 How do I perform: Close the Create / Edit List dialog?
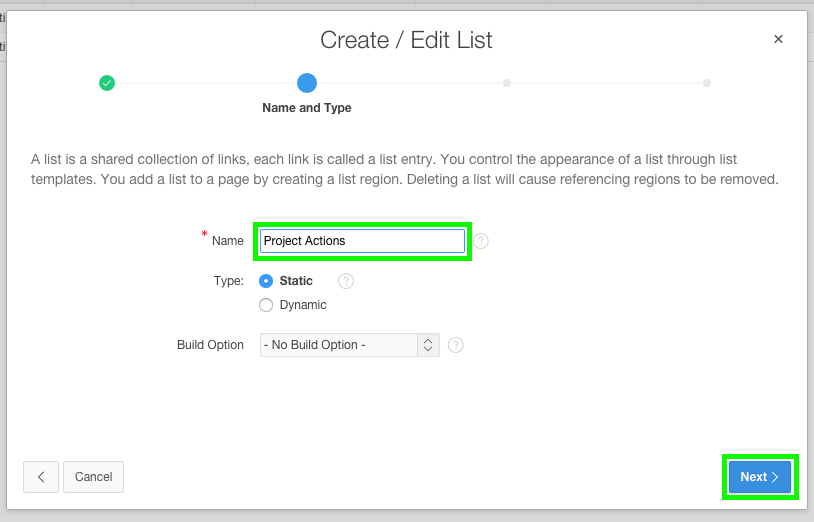[x=779, y=39]
